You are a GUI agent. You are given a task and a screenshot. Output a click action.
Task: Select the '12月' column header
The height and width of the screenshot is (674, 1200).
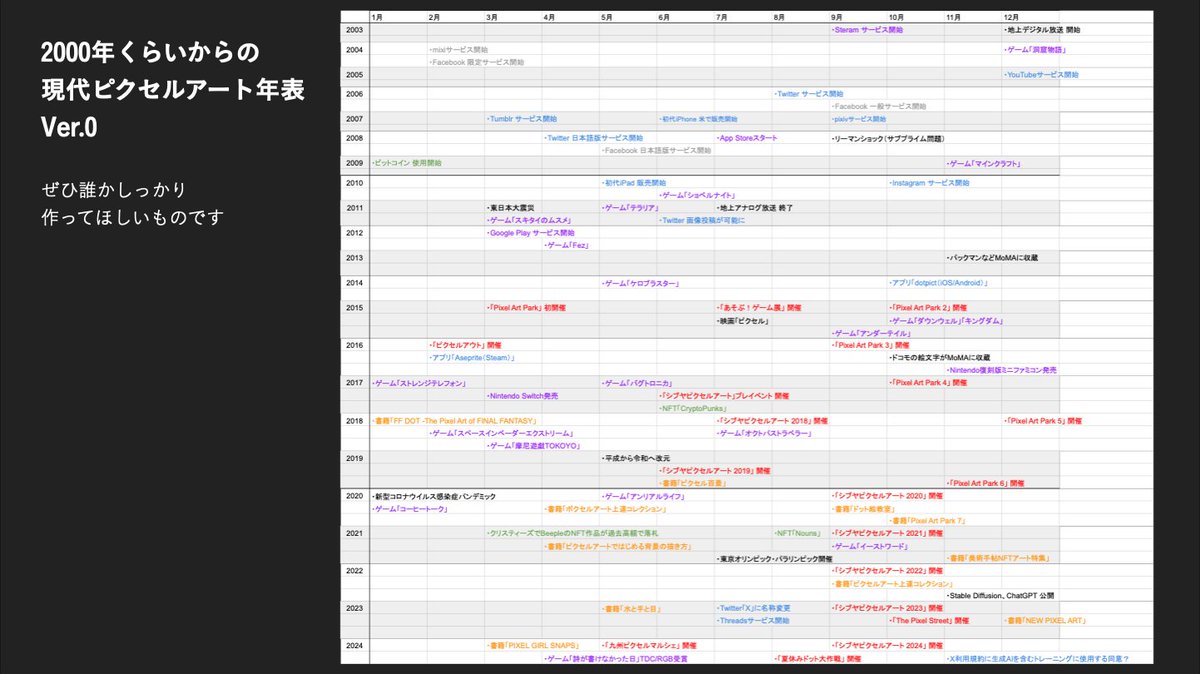[1012, 17]
